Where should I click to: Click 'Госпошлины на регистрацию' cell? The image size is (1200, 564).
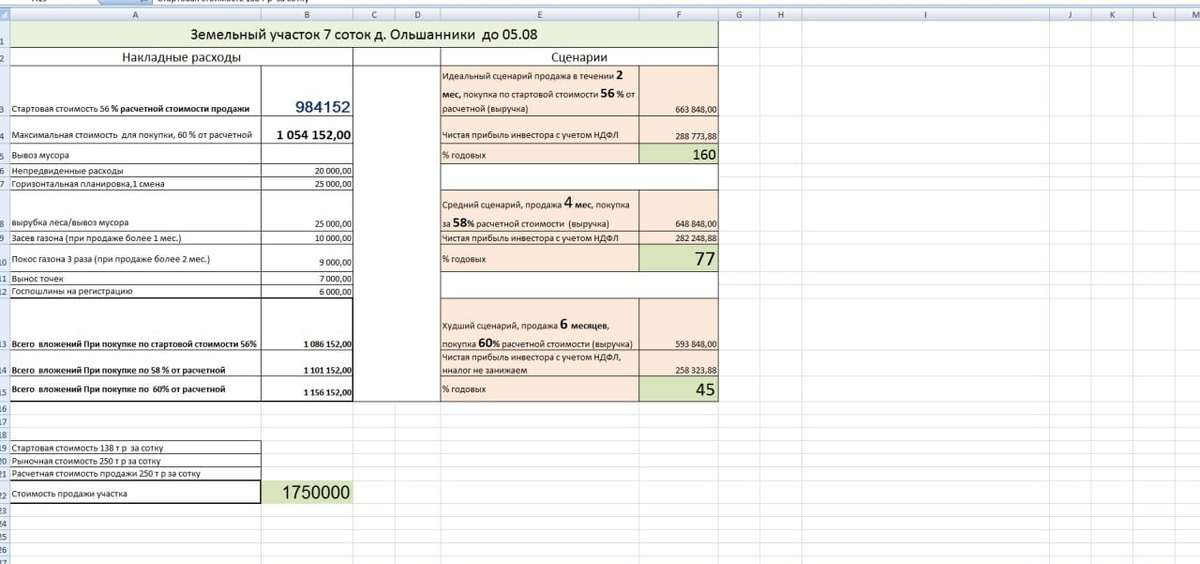[x=135, y=291]
